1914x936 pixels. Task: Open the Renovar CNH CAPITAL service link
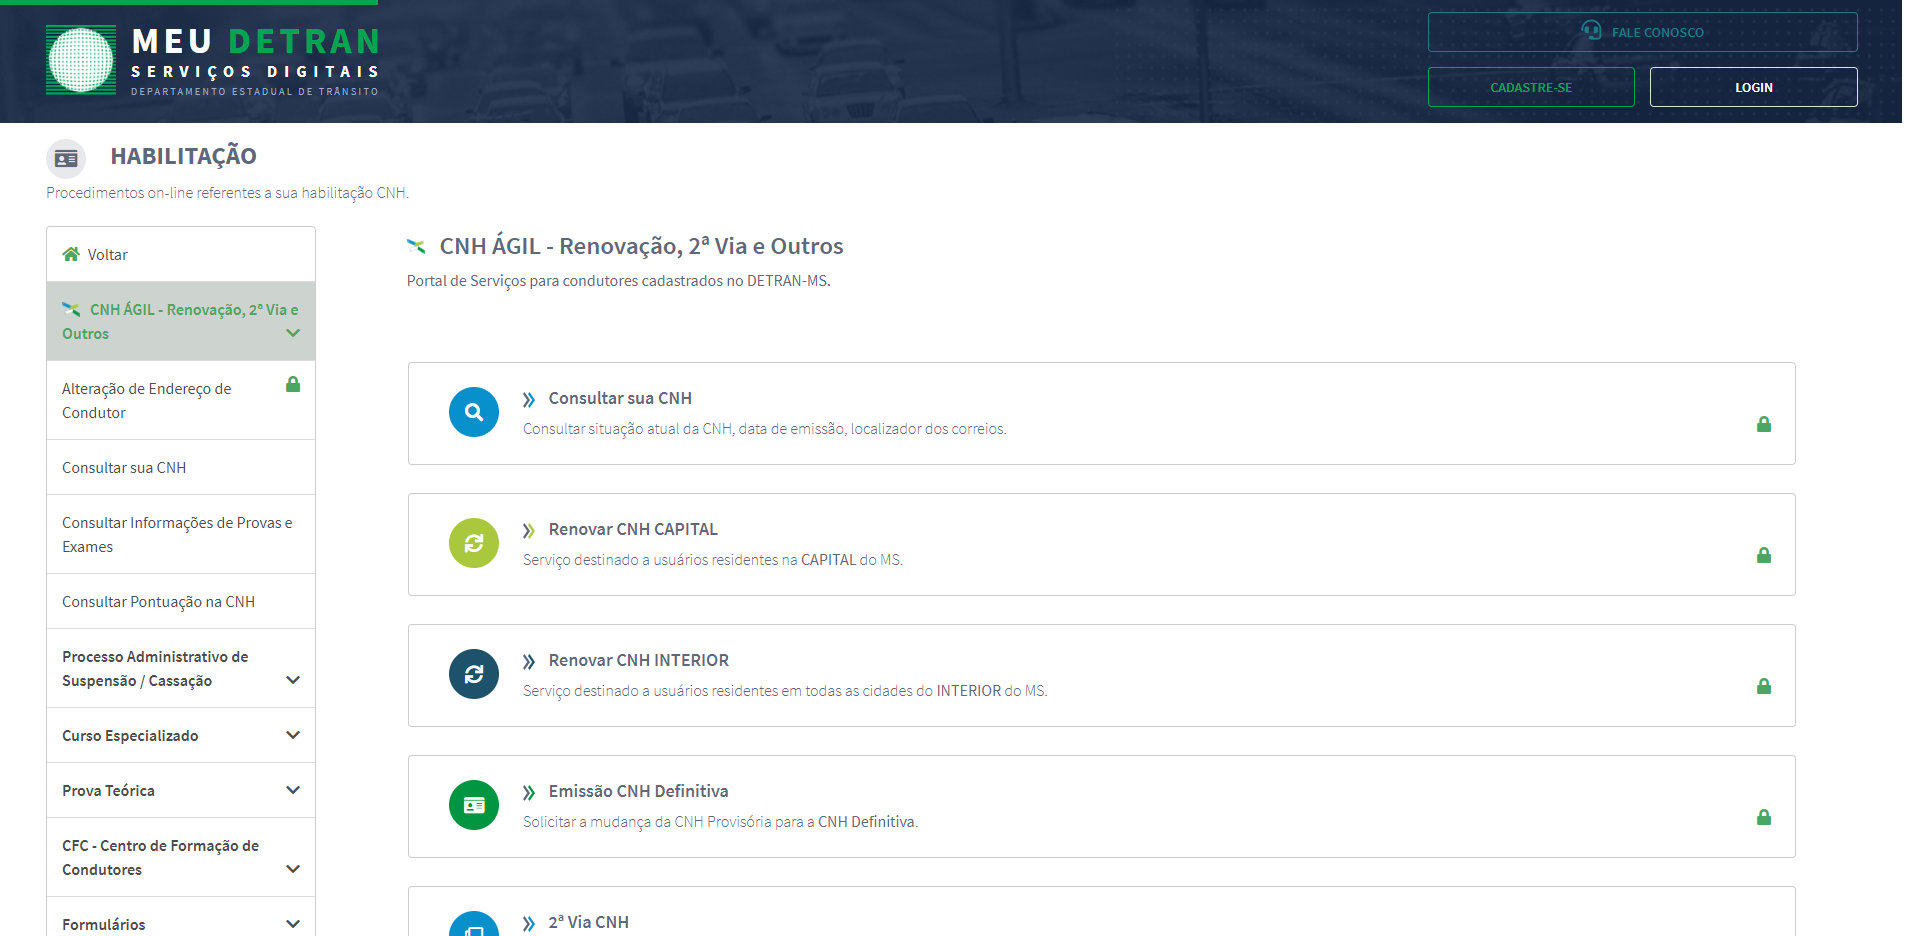[x=633, y=529]
